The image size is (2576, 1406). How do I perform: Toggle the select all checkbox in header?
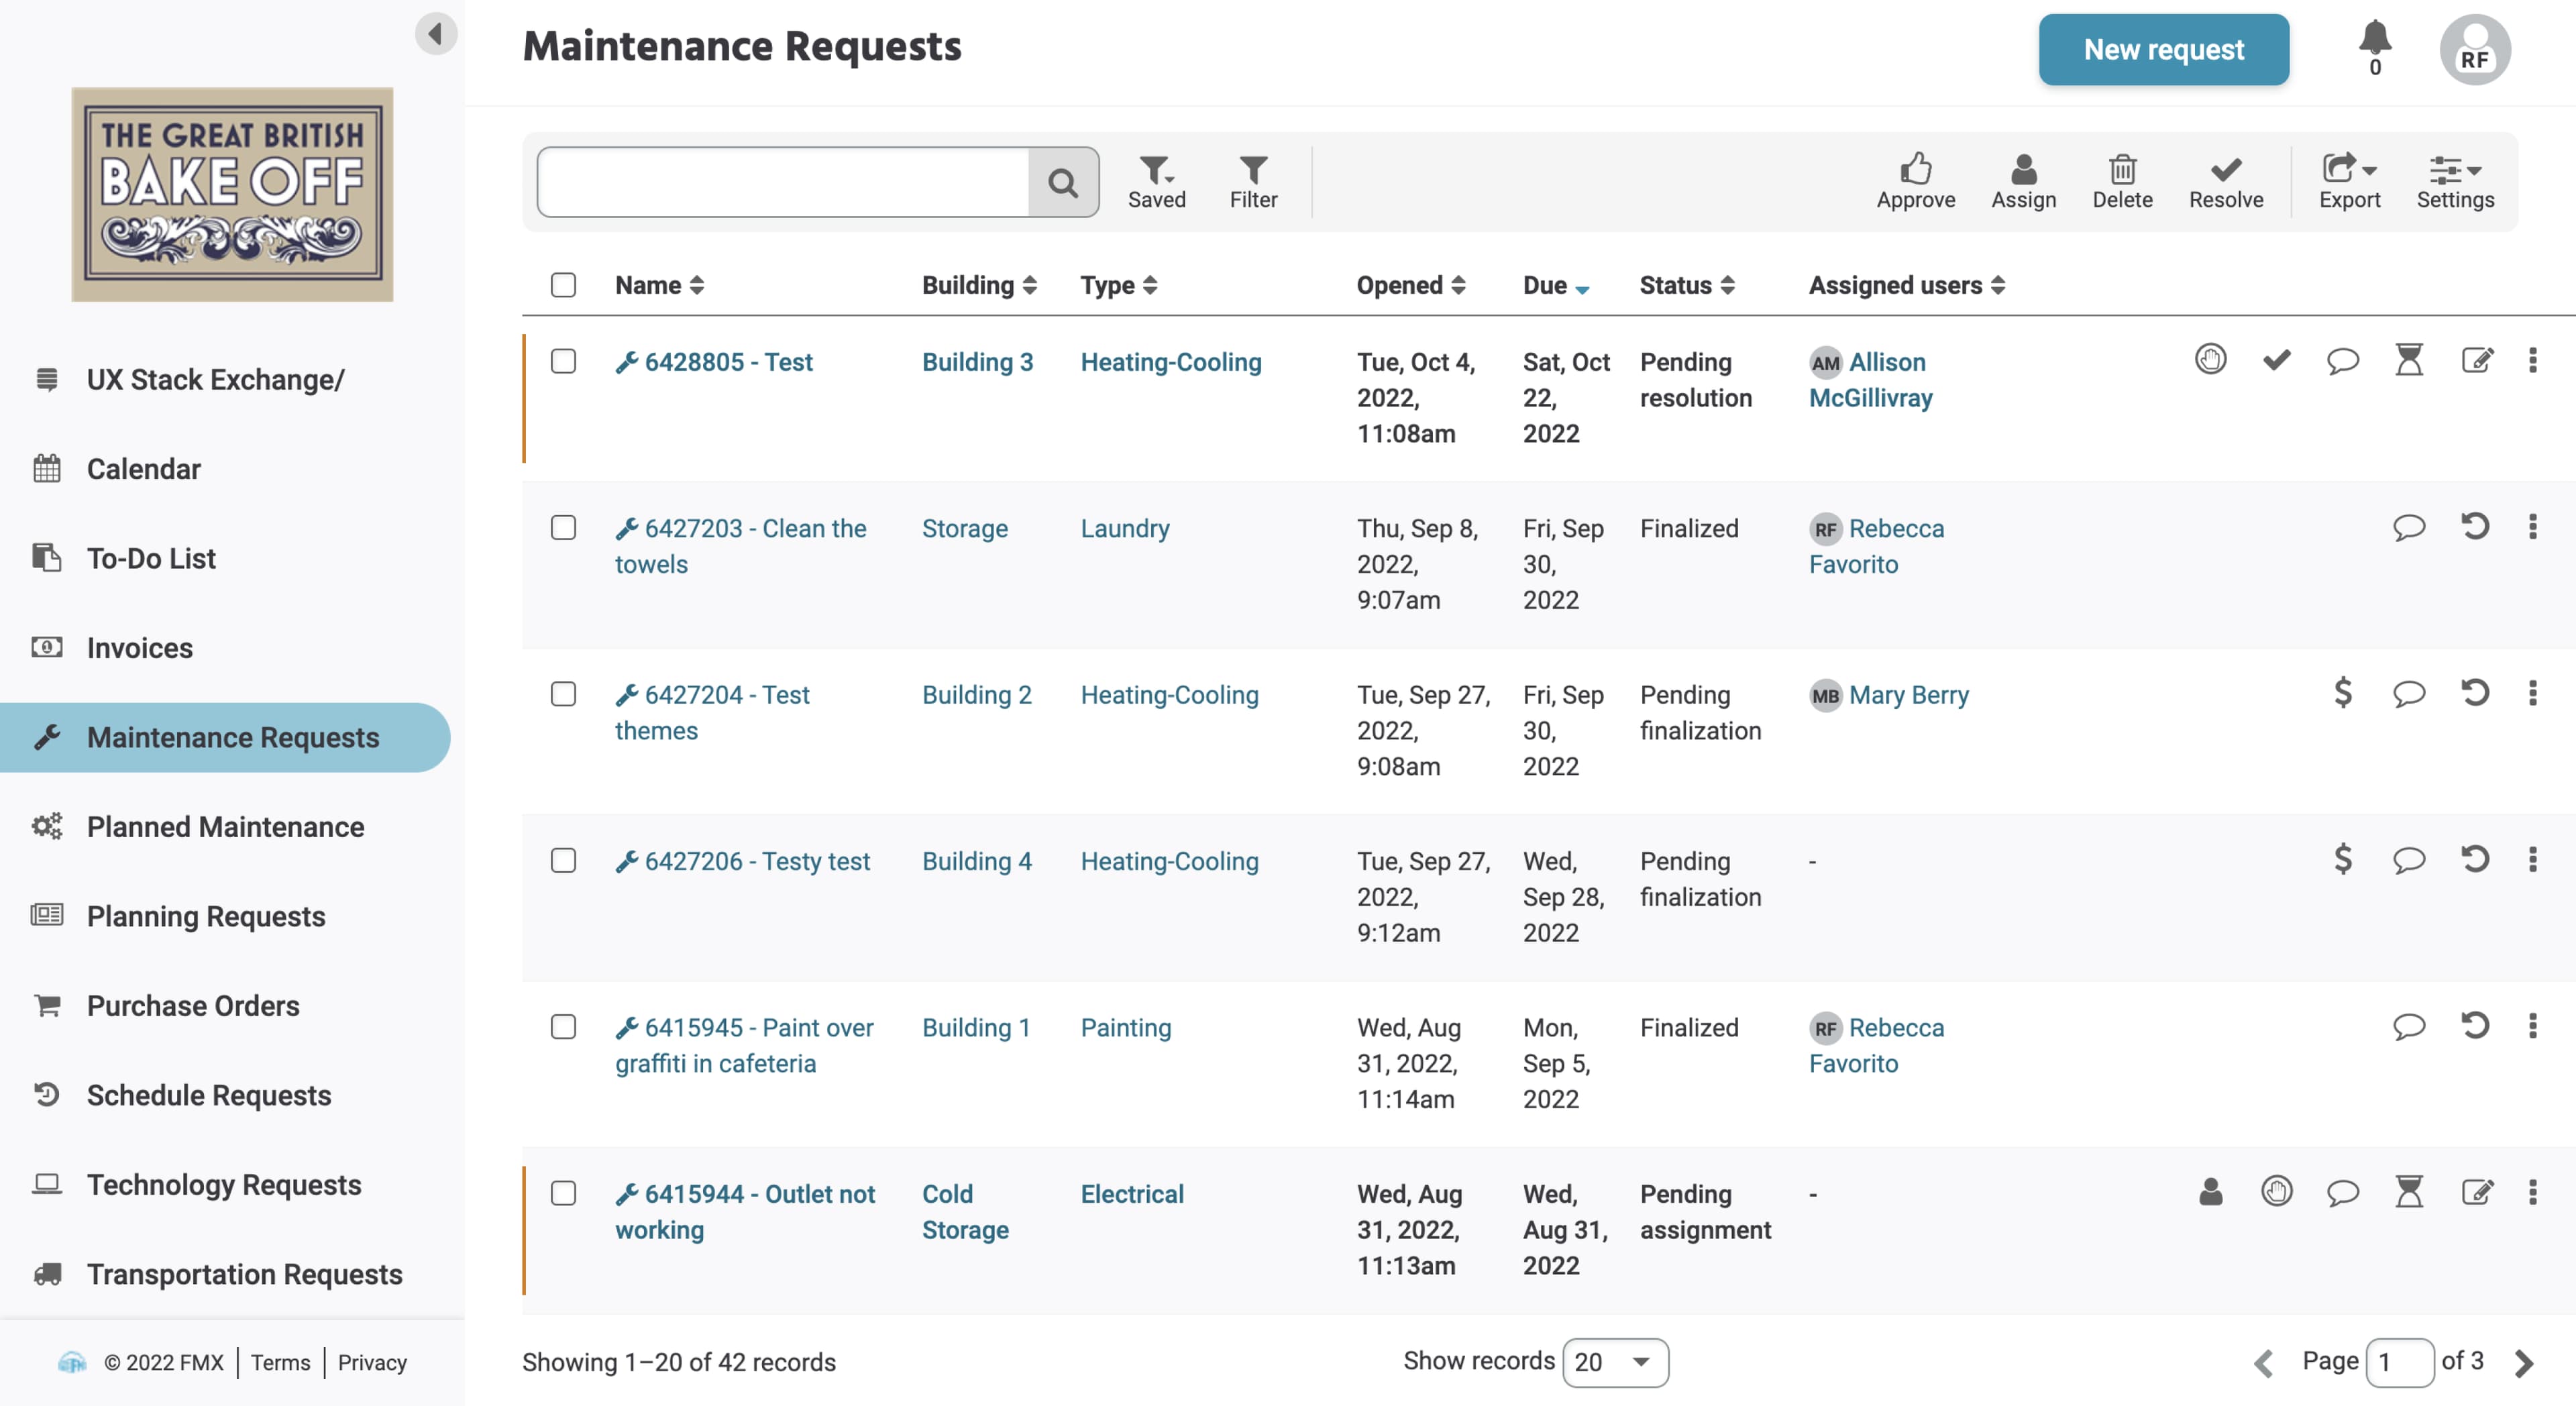pyautogui.click(x=564, y=282)
